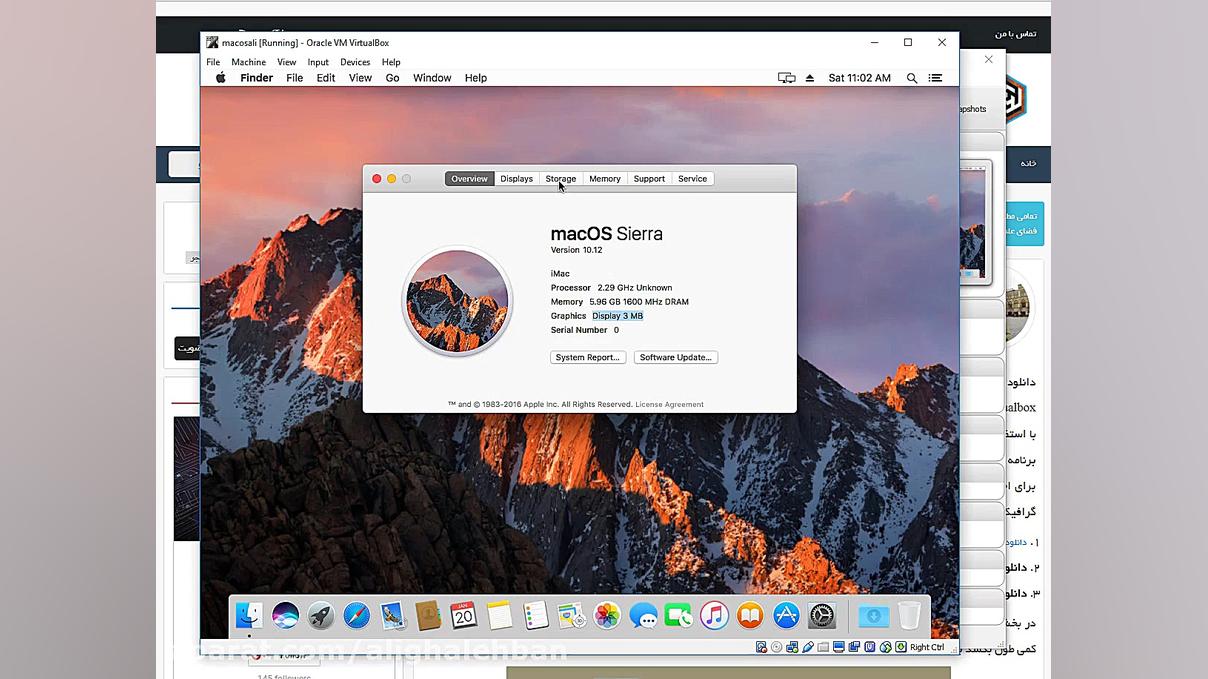This screenshot has width=1208, height=679.
Task: Open VirtualBox Help menu
Action: (x=391, y=62)
